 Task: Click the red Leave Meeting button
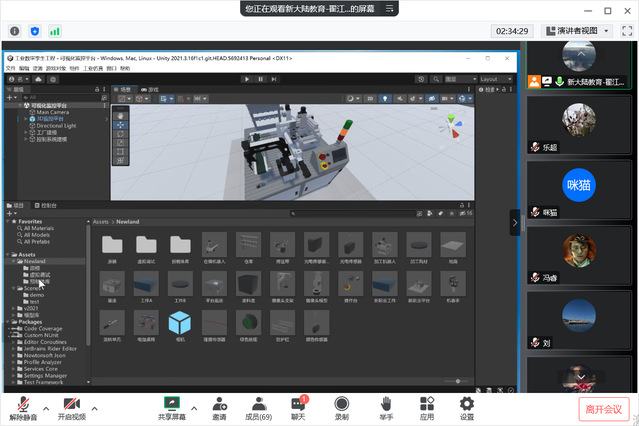coord(604,408)
